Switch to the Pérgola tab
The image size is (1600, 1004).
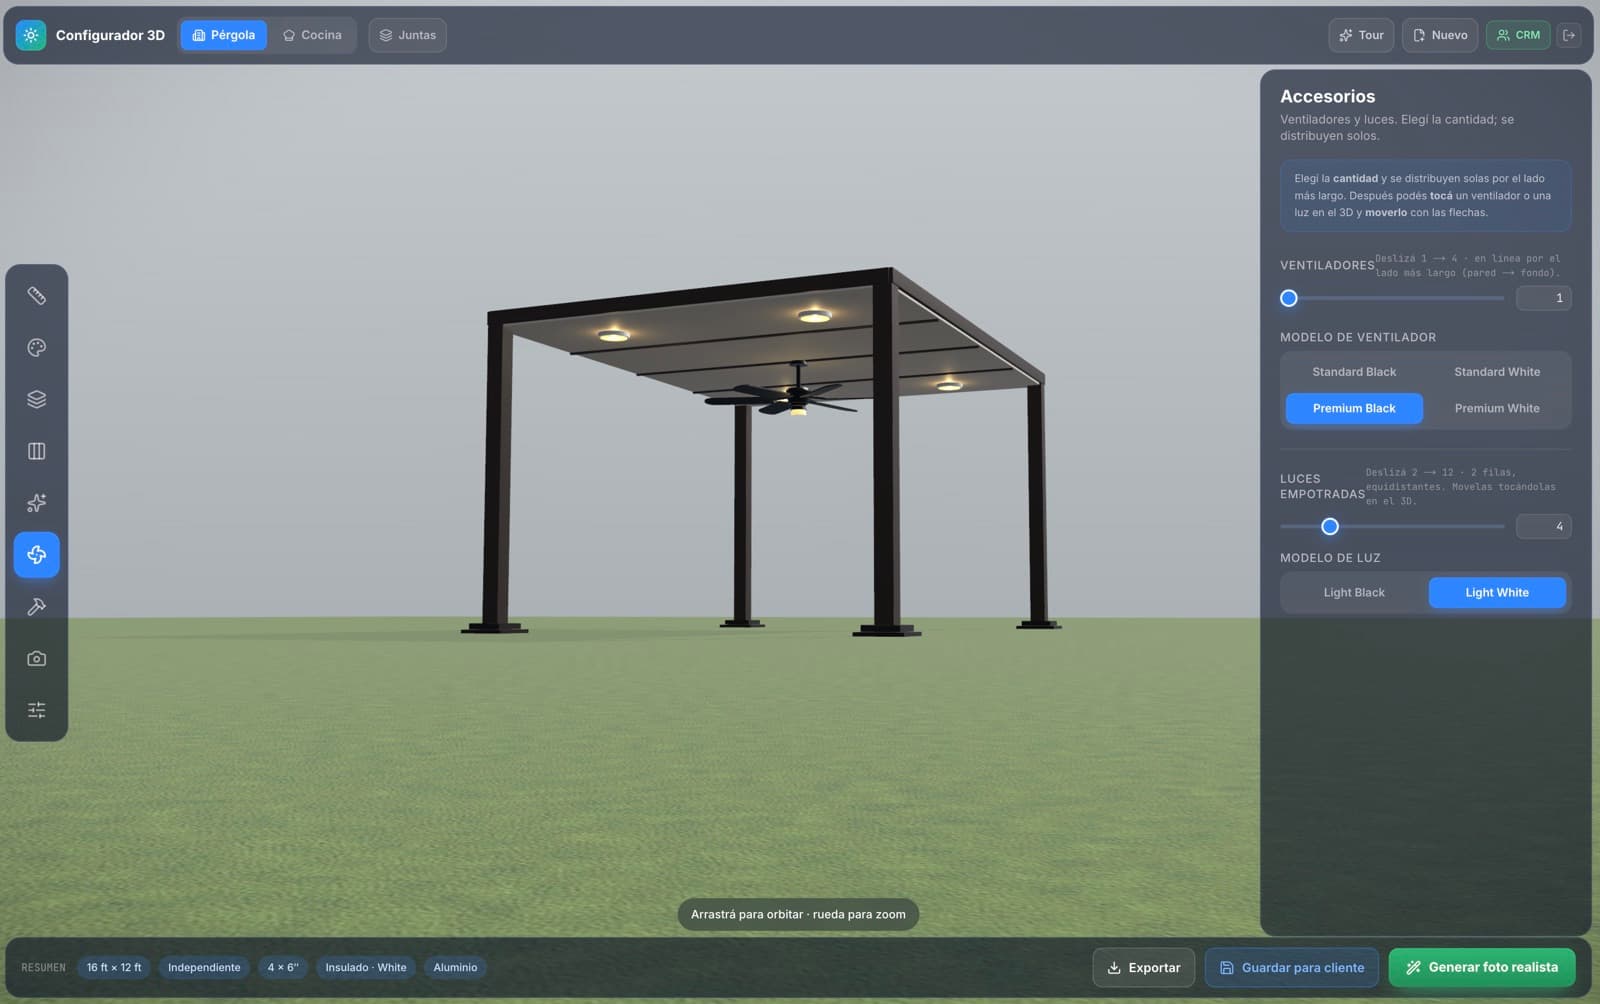[224, 35]
